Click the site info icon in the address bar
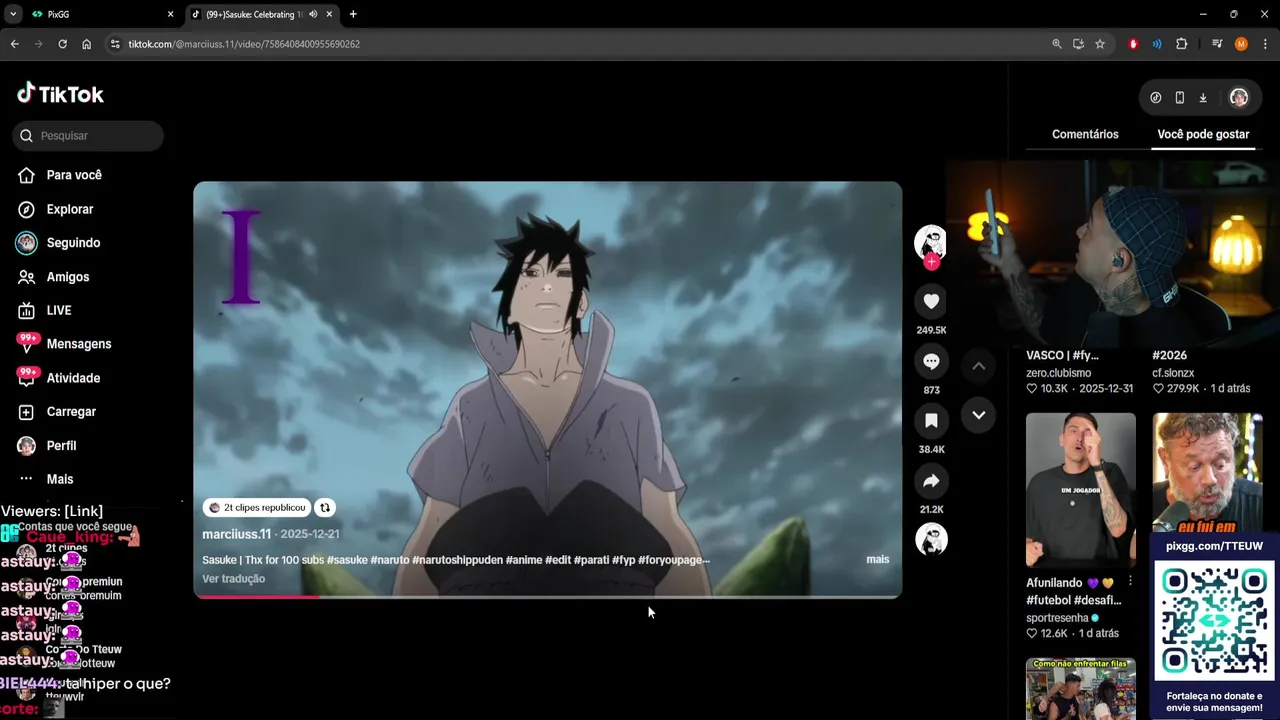 pos(115,44)
